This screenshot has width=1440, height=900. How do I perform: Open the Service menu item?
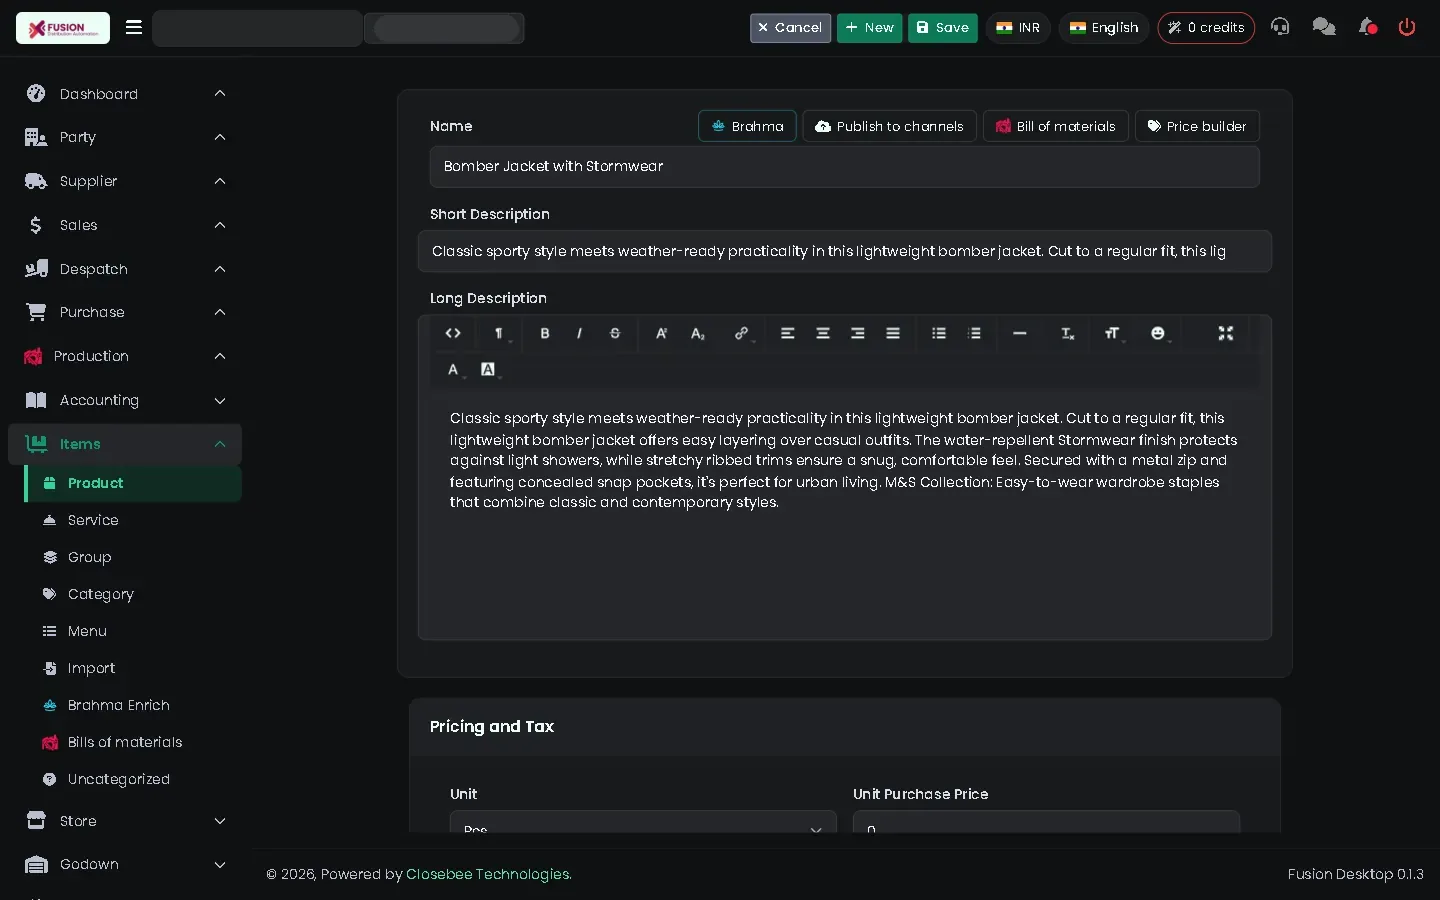(x=133, y=520)
